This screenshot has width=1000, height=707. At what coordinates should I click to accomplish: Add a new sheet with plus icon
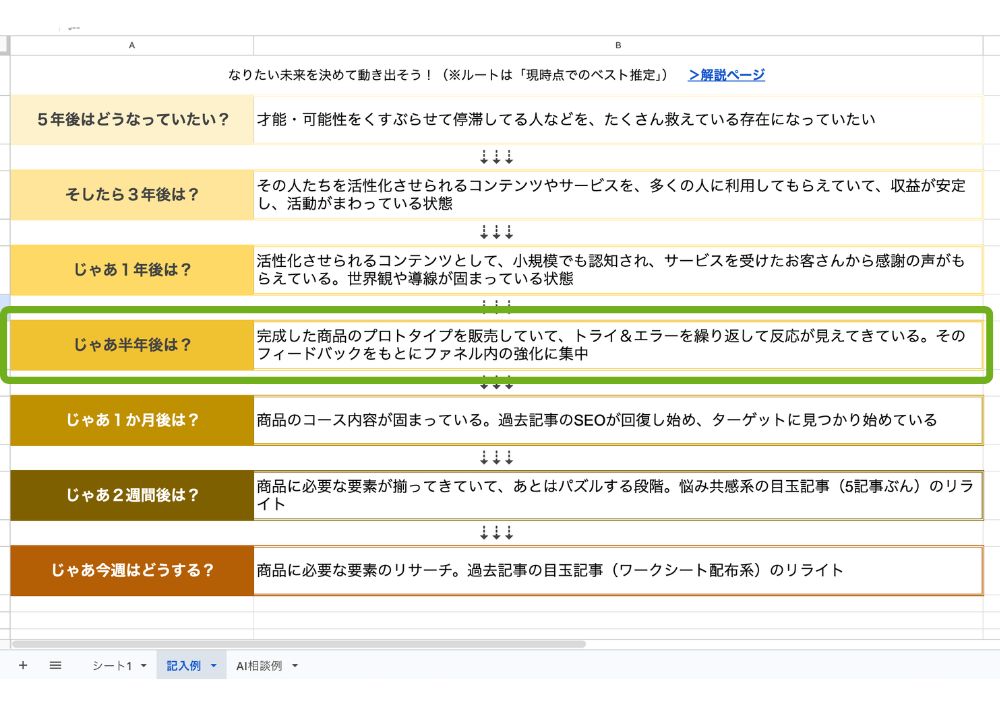(23, 666)
